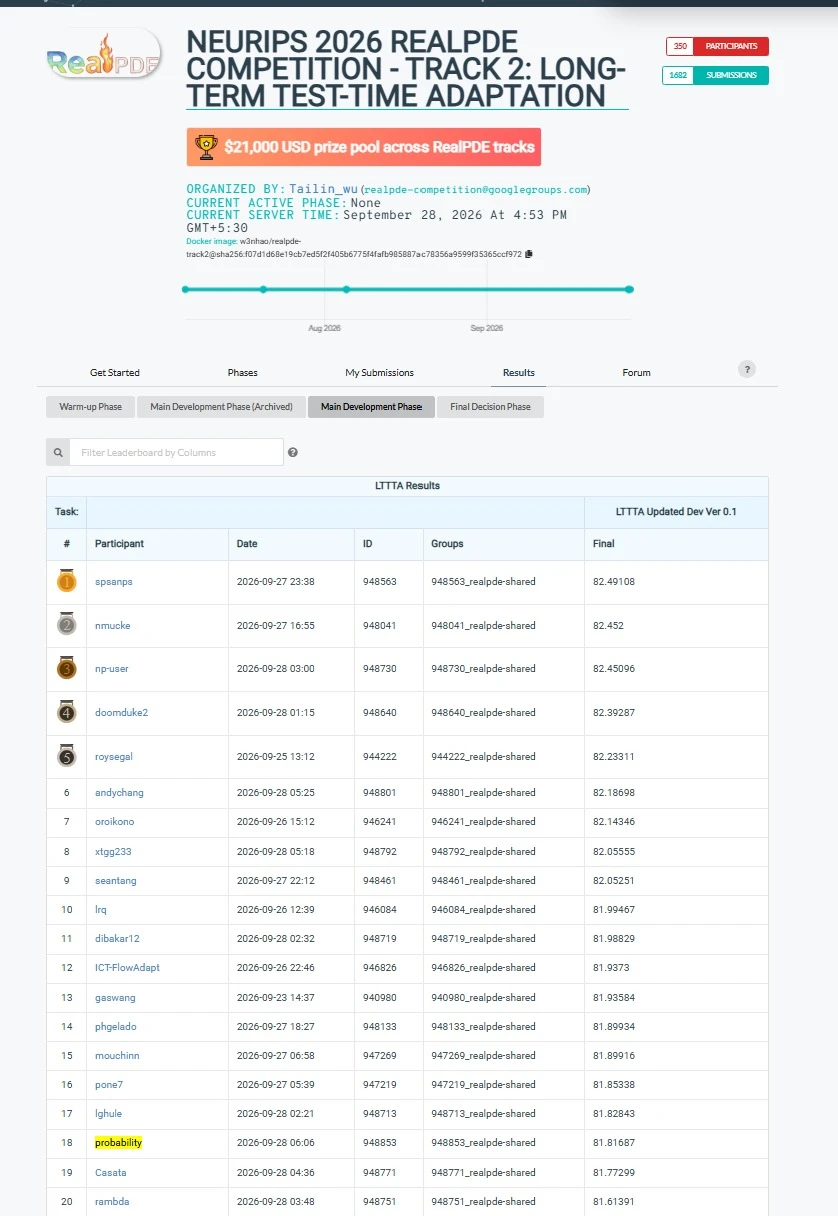The image size is (838, 1216).
Task: Open participant oroikono profile link
Action: click(114, 822)
